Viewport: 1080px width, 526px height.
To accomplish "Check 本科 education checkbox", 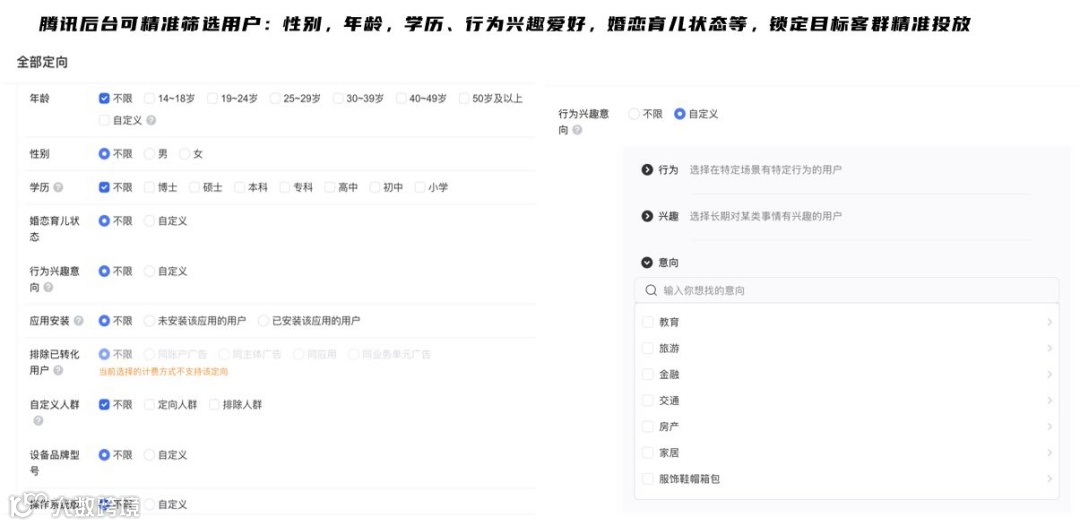I will (x=240, y=187).
